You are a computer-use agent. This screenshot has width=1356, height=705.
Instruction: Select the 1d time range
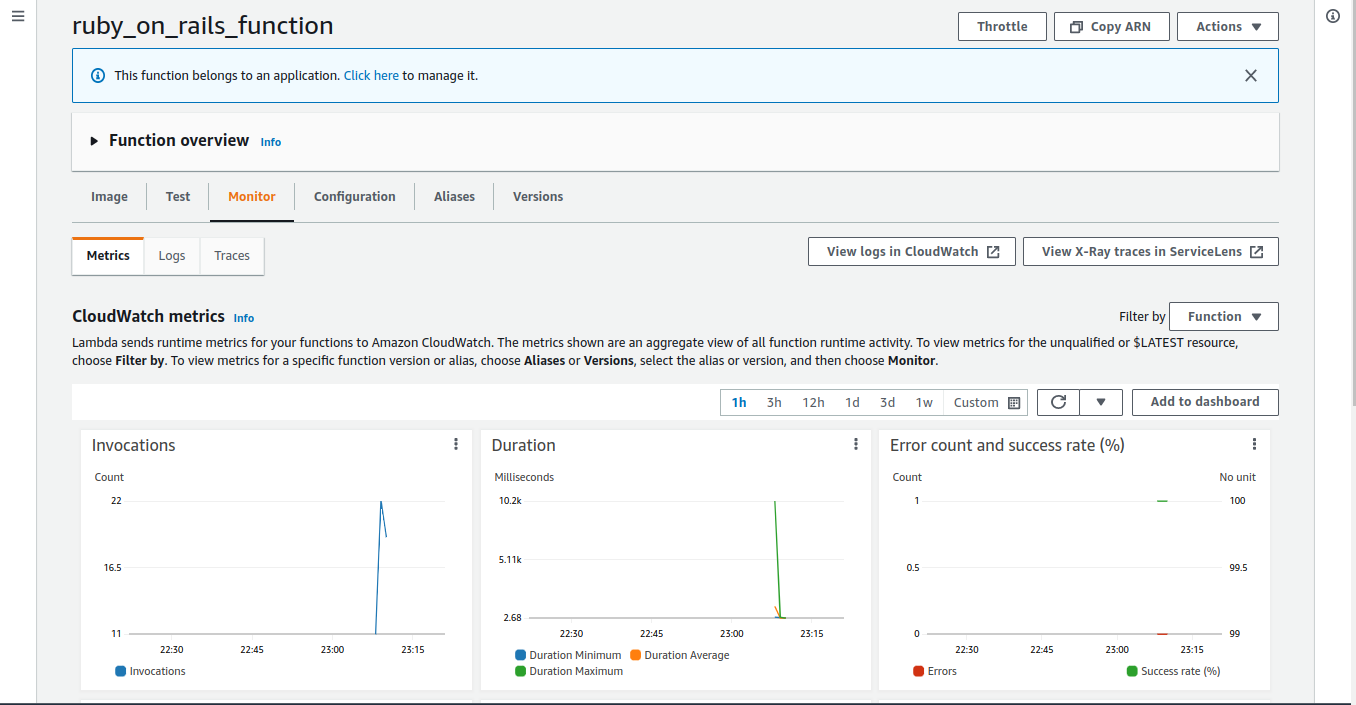[852, 402]
